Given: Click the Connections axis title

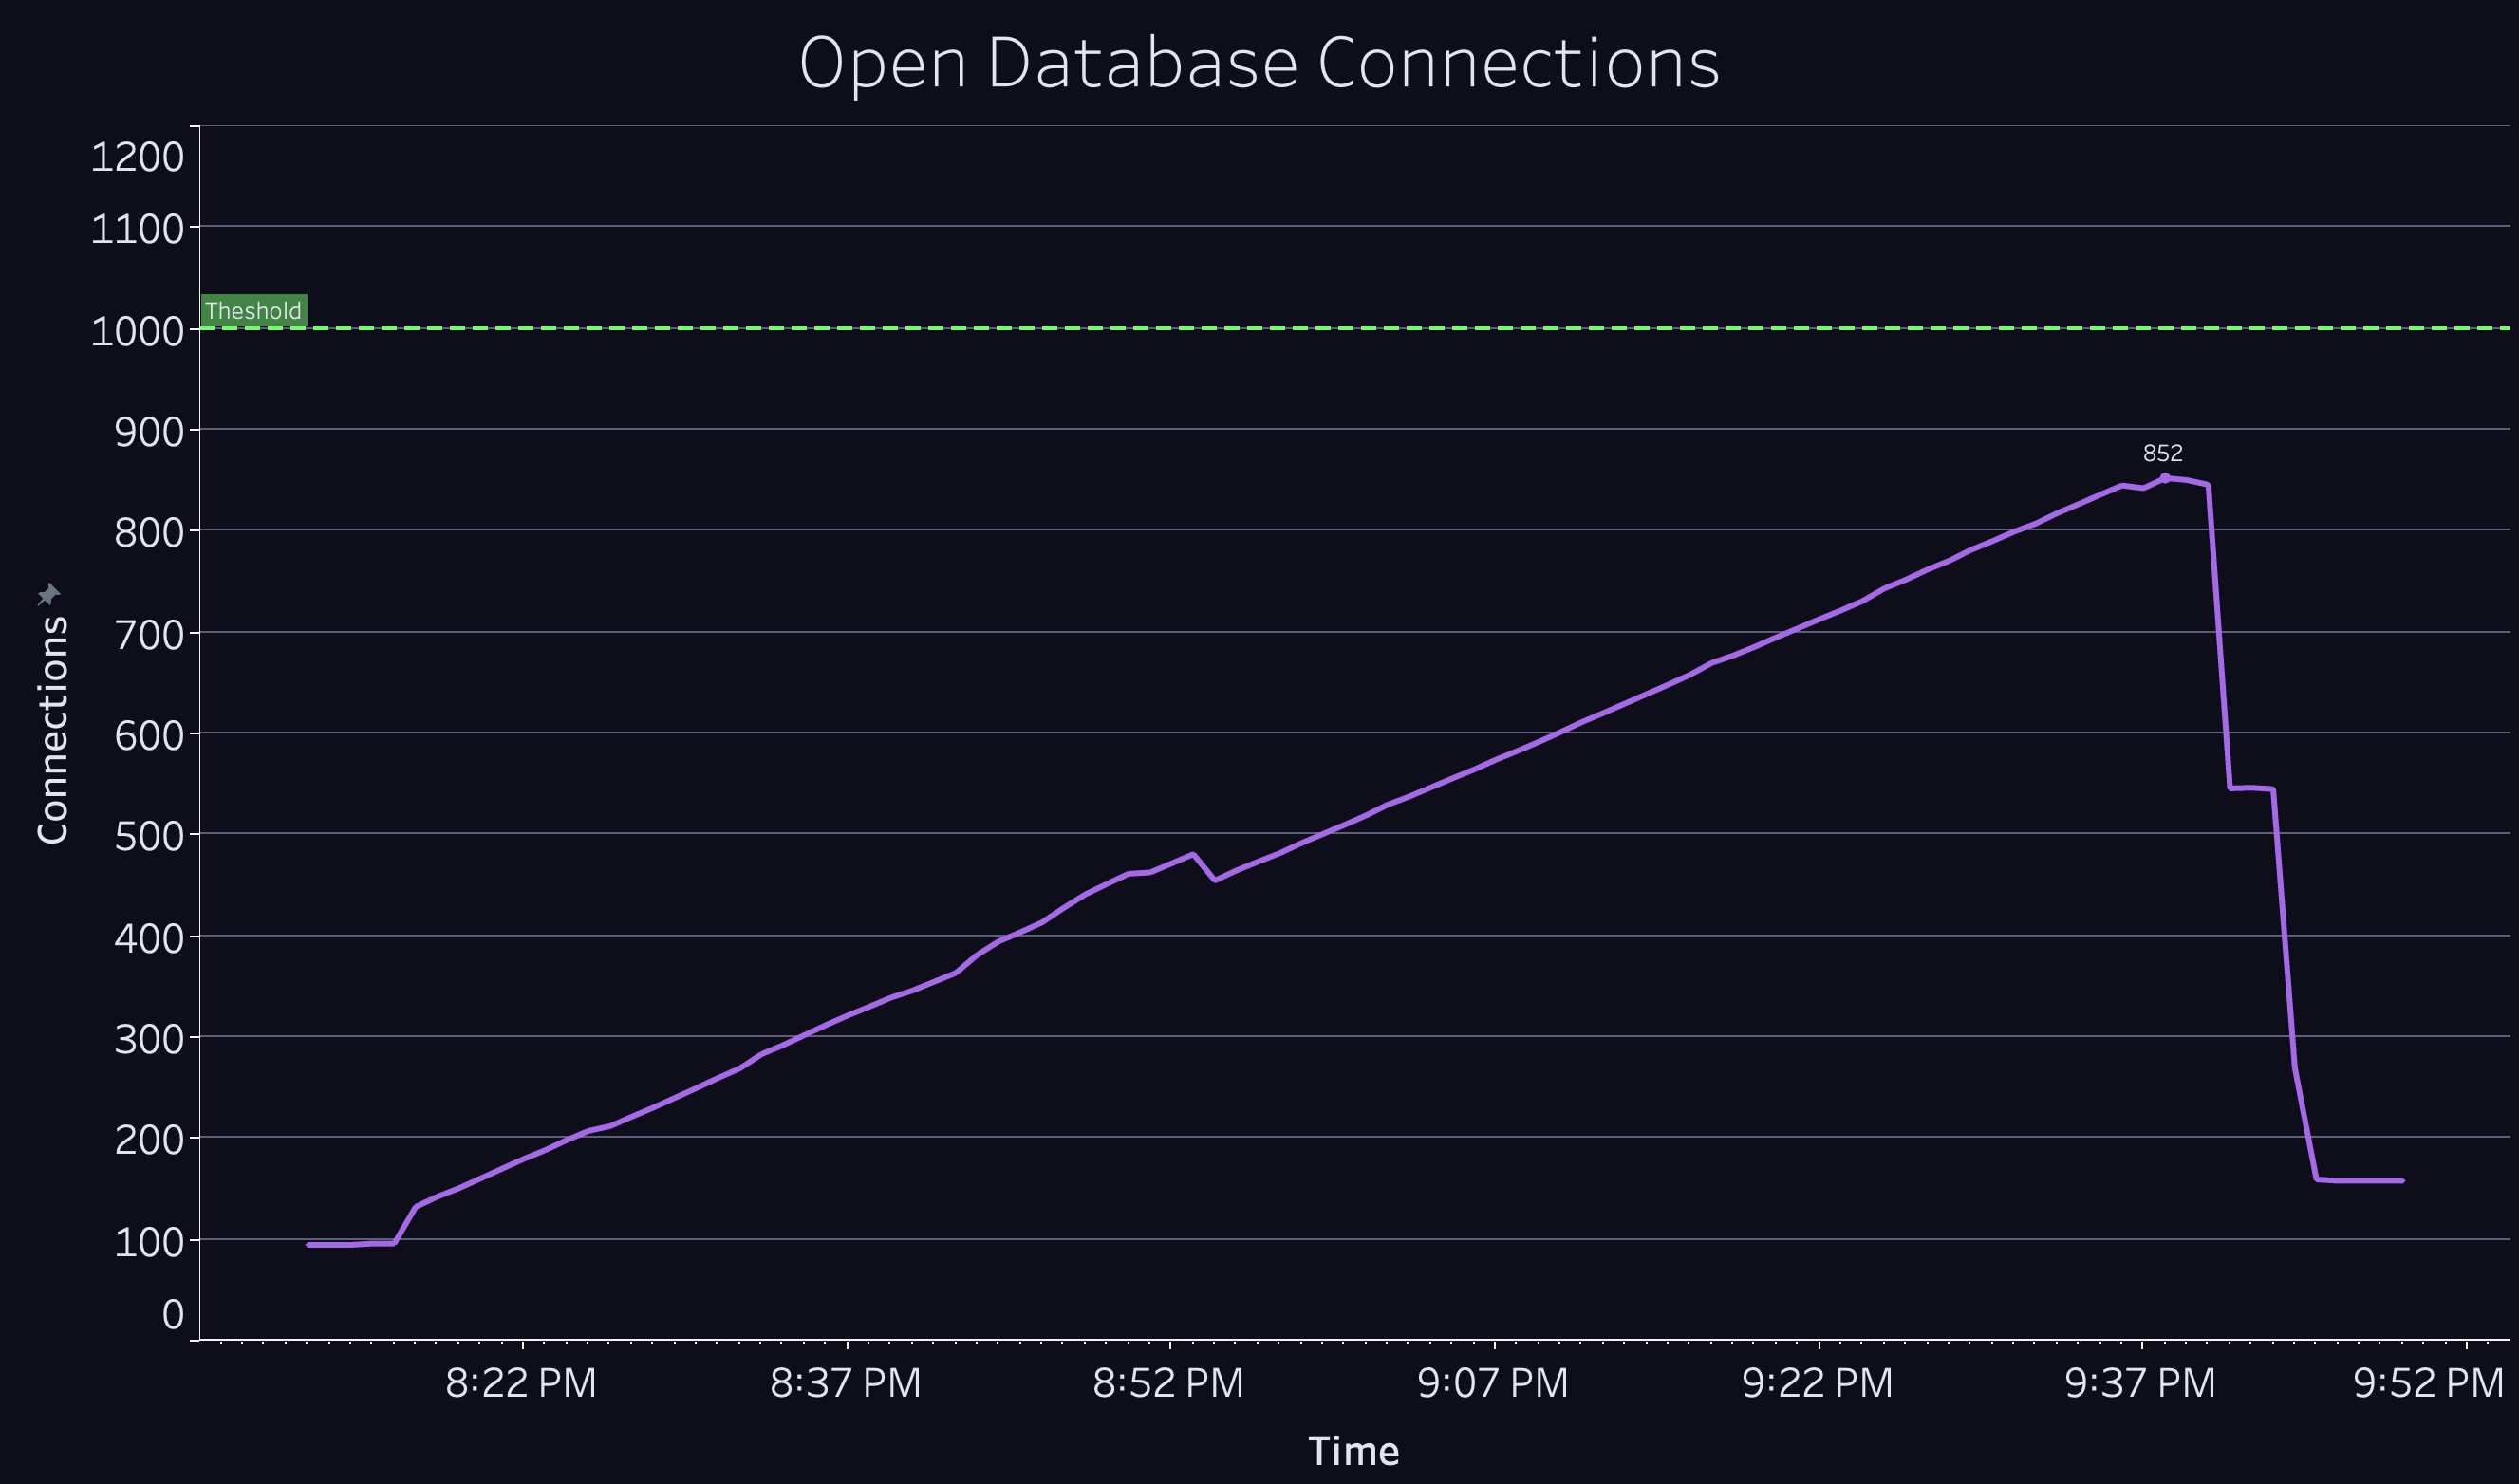Looking at the screenshot, I should [x=52, y=730].
